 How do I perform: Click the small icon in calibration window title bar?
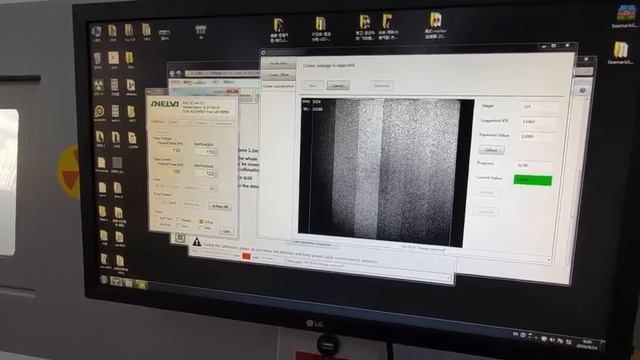pyautogui.click(x=264, y=53)
